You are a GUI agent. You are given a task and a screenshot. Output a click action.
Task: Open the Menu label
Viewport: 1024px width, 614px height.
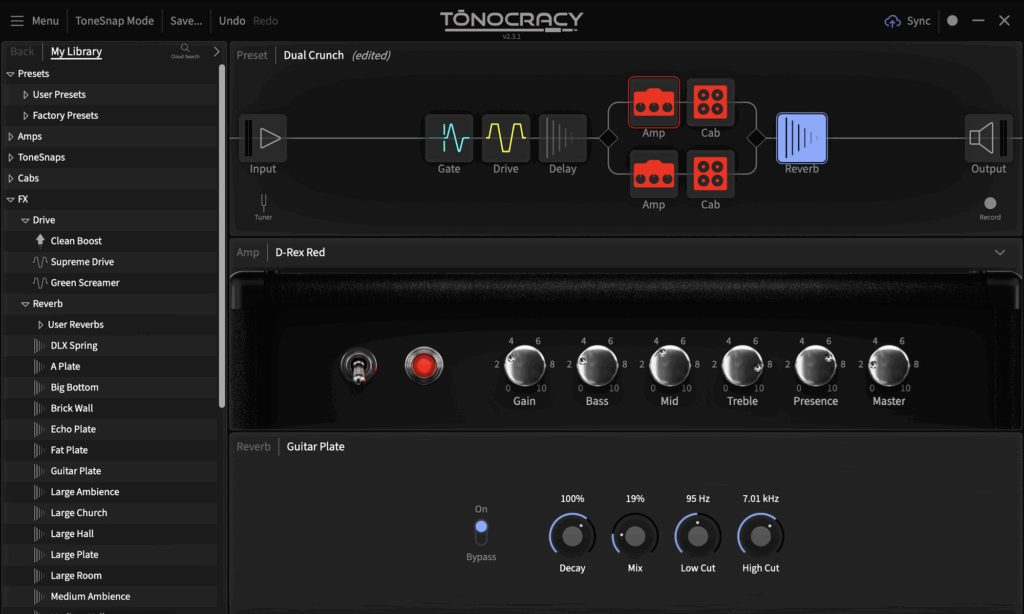pos(45,21)
